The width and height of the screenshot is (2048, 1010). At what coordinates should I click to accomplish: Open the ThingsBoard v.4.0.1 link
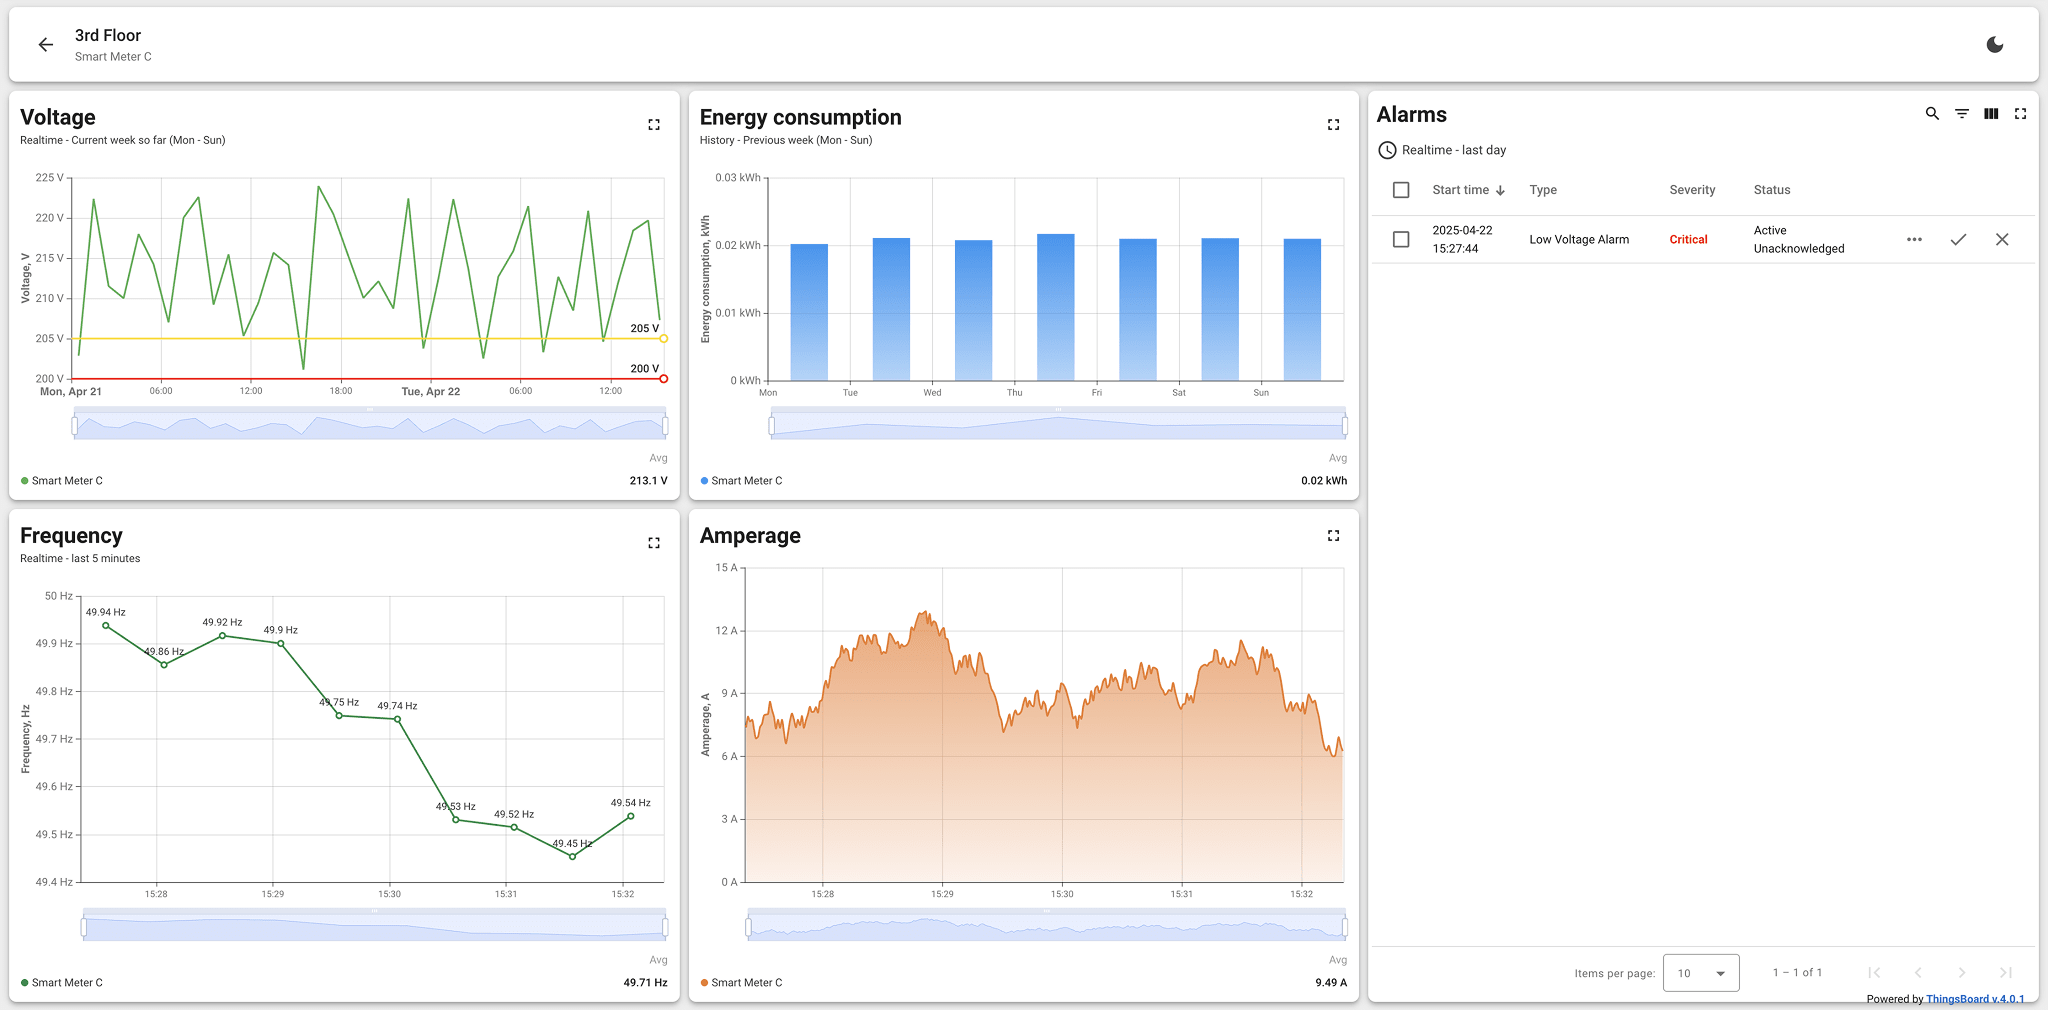tap(1975, 999)
